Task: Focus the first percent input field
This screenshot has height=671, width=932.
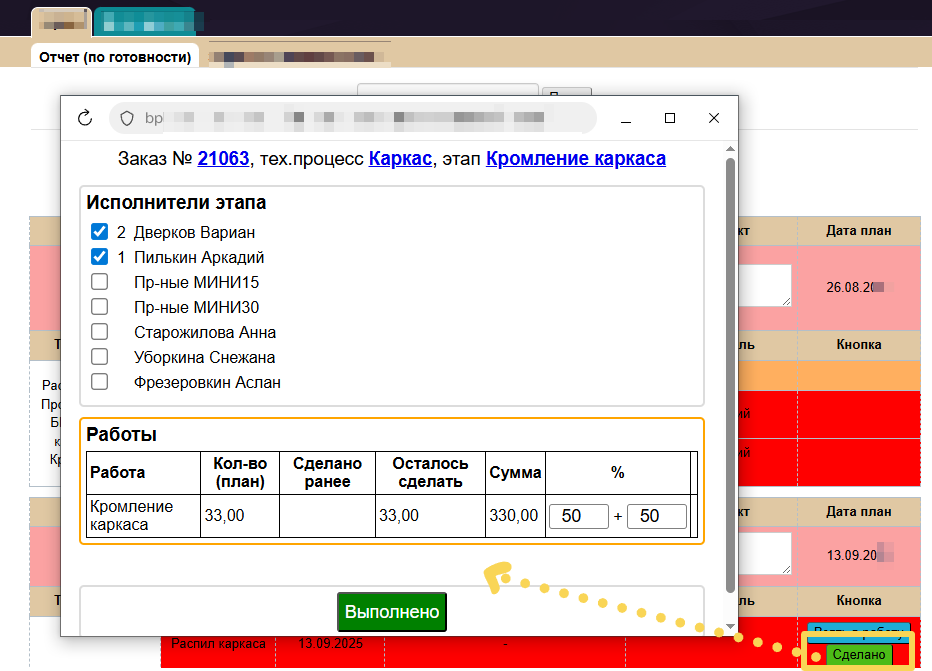Action: pyautogui.click(x=578, y=516)
